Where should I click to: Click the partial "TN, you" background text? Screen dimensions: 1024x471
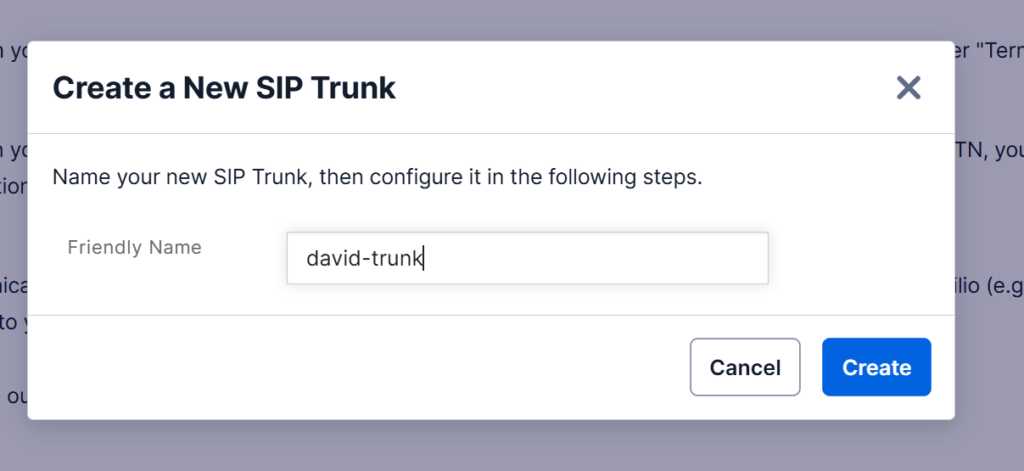(989, 151)
